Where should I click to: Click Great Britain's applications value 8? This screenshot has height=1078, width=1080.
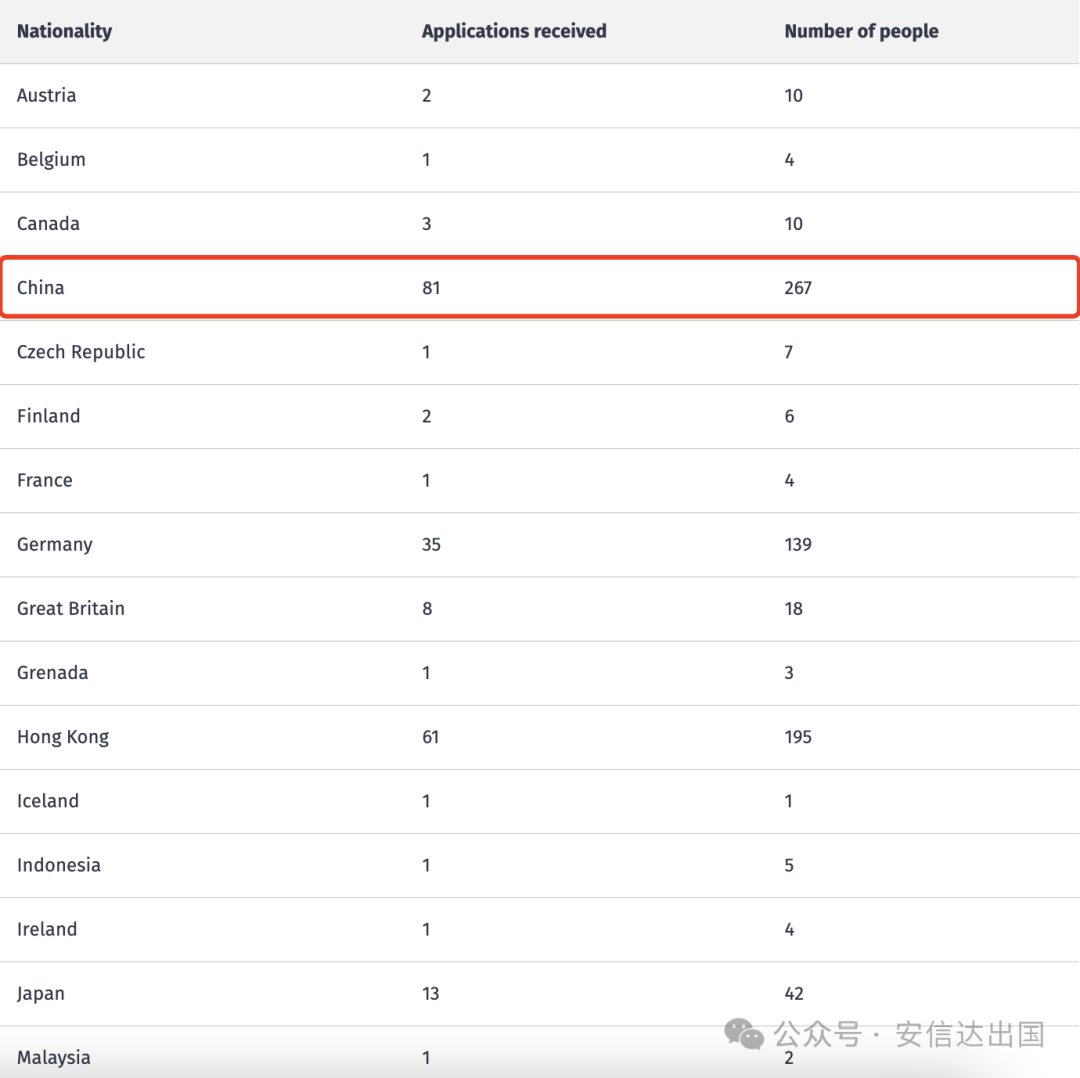(x=427, y=609)
